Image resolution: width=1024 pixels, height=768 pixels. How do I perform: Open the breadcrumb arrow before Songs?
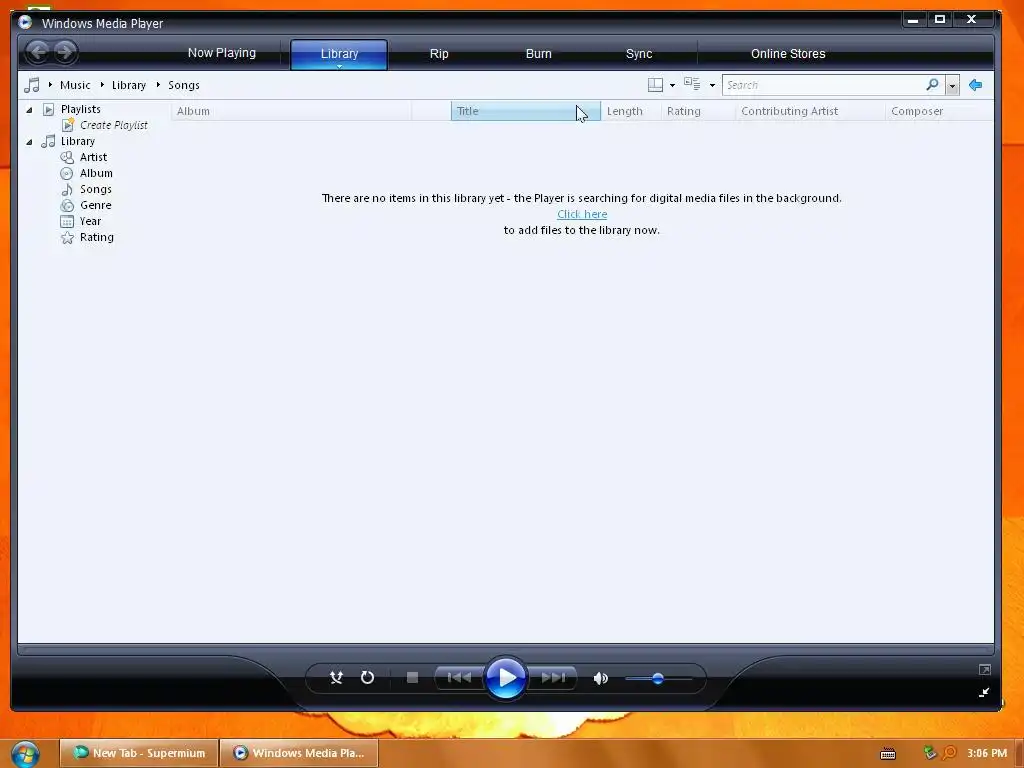click(x=158, y=85)
